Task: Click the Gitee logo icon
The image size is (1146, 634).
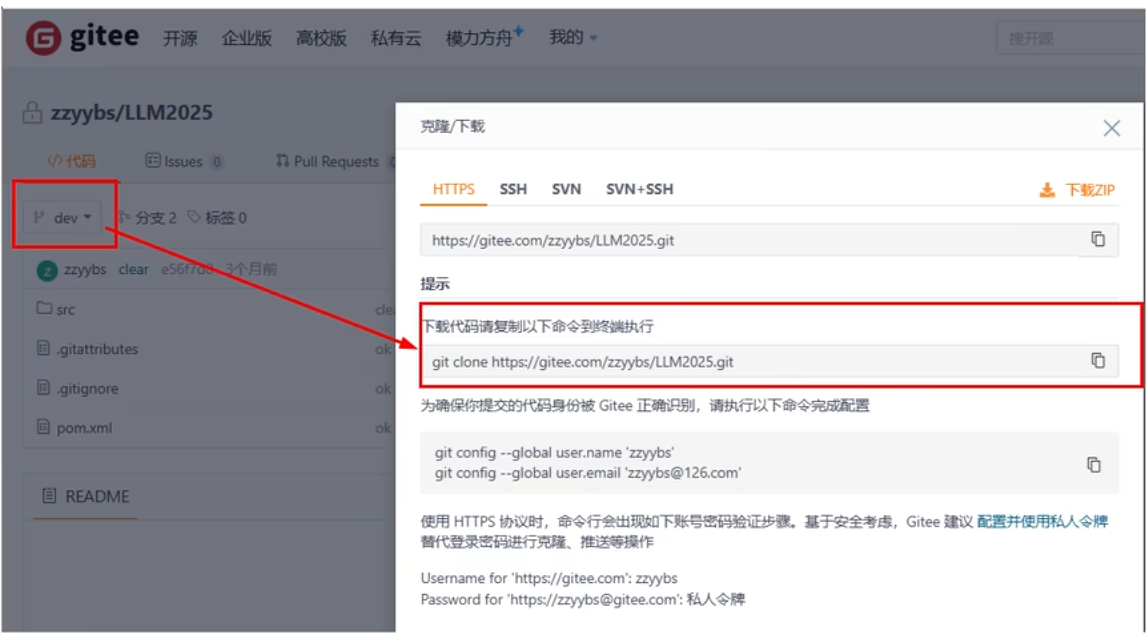Action: 44,37
